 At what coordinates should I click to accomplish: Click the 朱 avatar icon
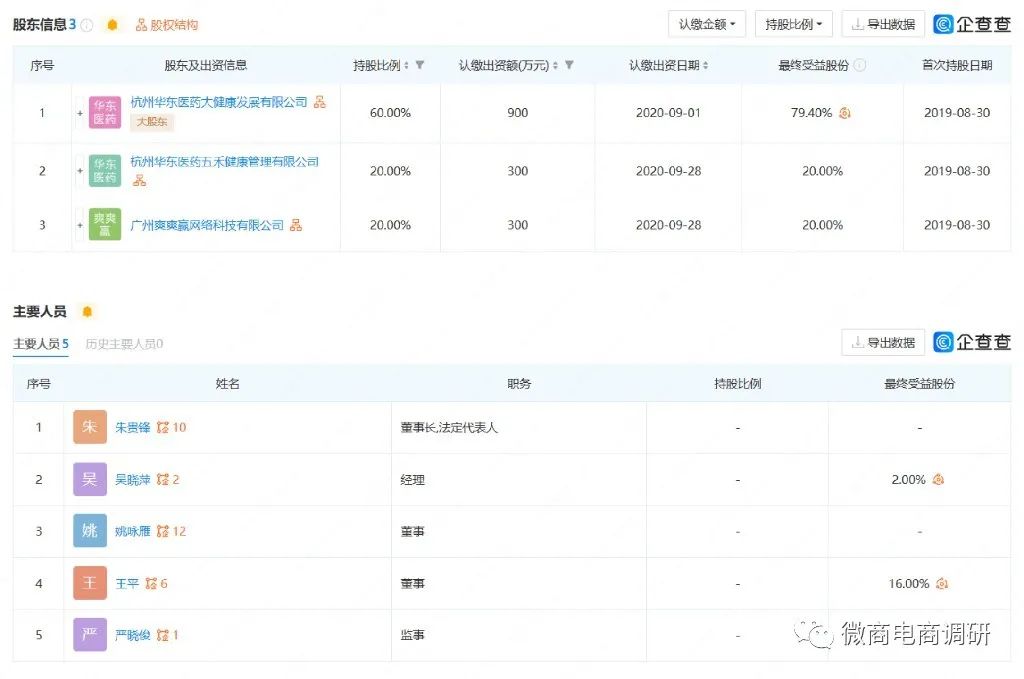pyautogui.click(x=89, y=427)
